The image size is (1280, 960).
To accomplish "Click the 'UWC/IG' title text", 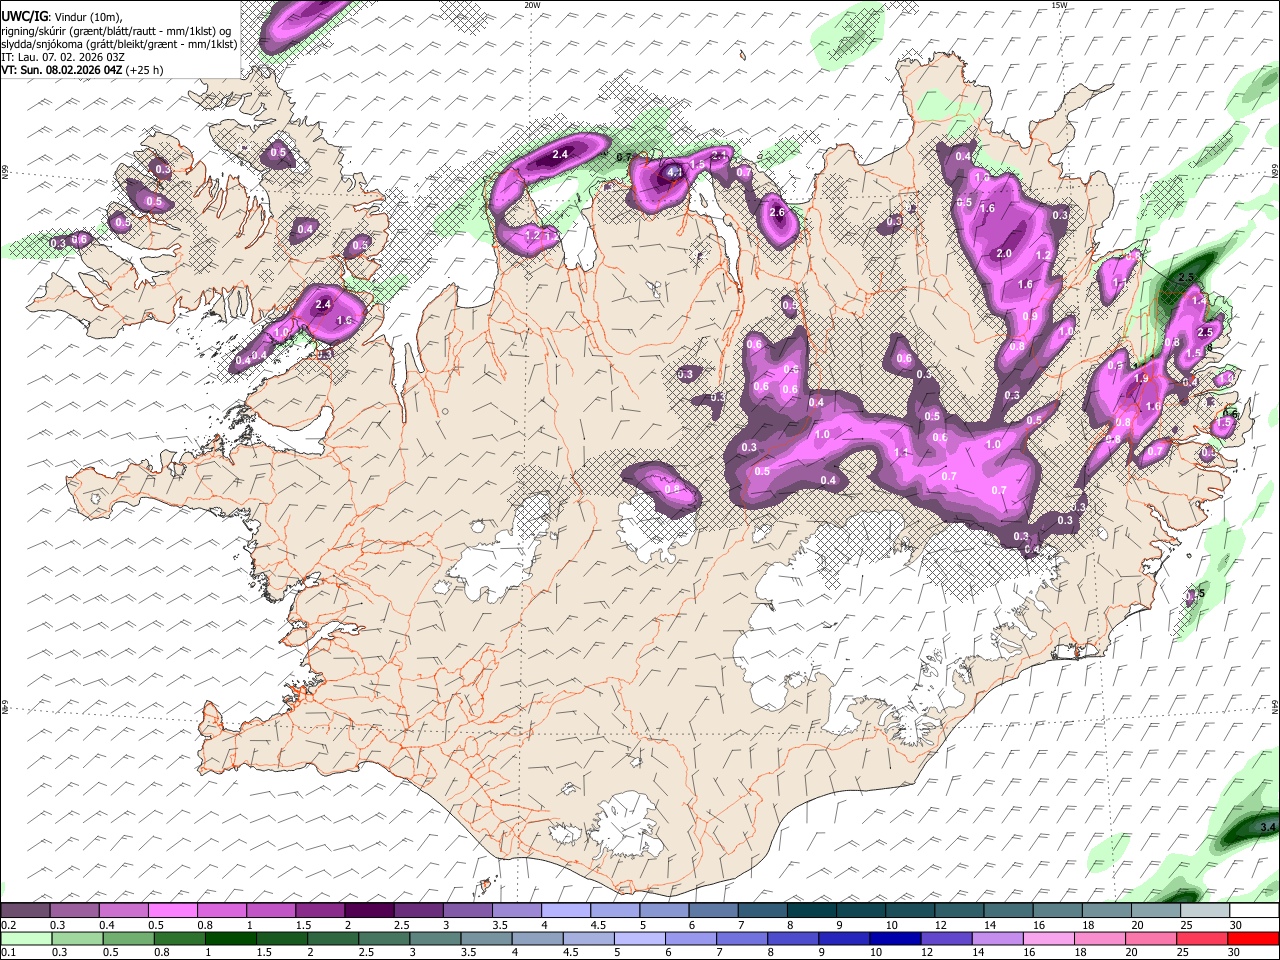I will [x=25, y=15].
